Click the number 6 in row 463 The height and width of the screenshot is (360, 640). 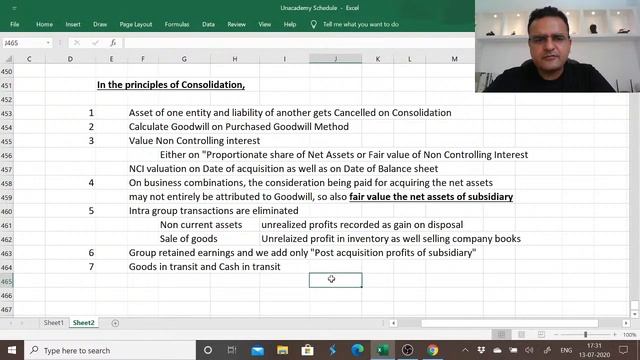coord(91,253)
